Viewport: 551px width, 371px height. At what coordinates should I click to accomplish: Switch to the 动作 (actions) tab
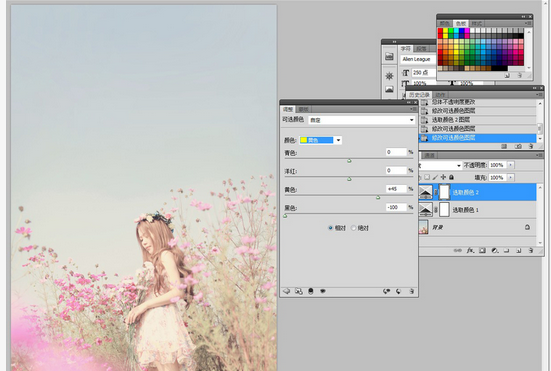[x=440, y=95]
